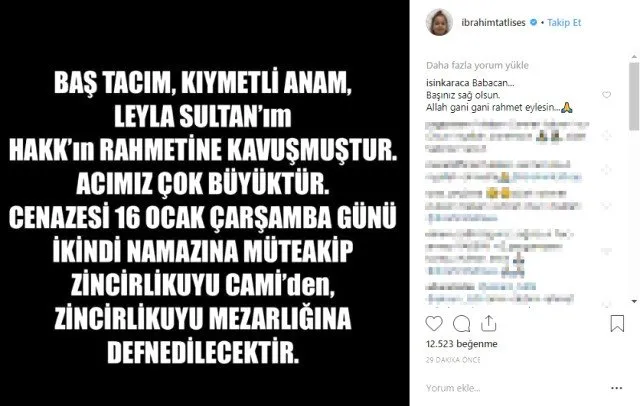Follow account via Takip Et
Viewport: 640px width, 406px height.
click(x=564, y=22)
